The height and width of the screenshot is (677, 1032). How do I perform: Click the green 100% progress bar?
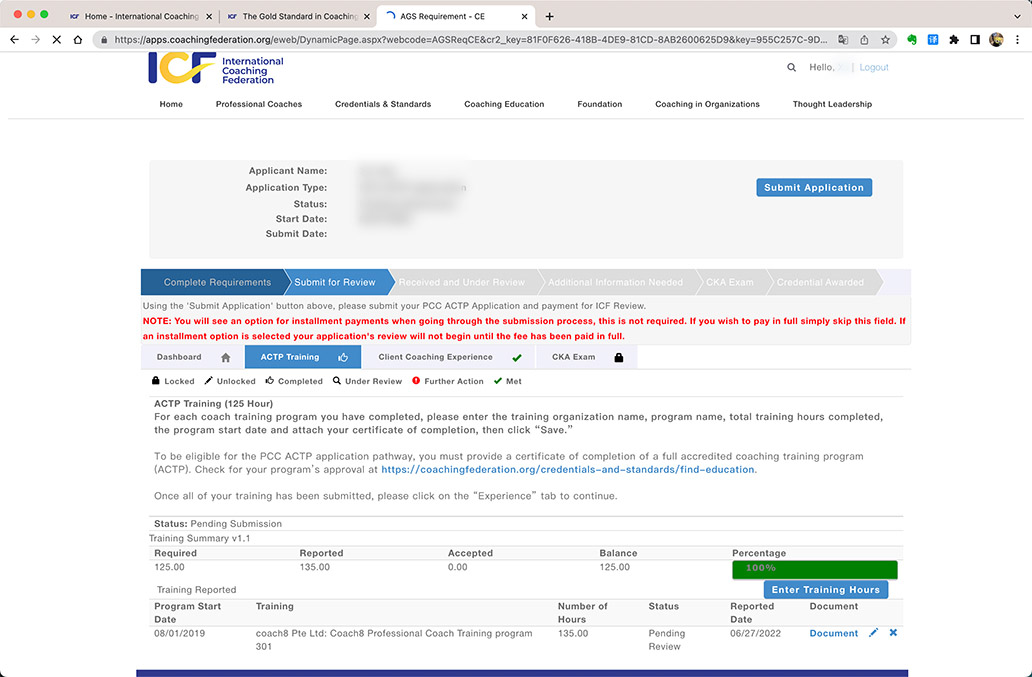click(814, 569)
